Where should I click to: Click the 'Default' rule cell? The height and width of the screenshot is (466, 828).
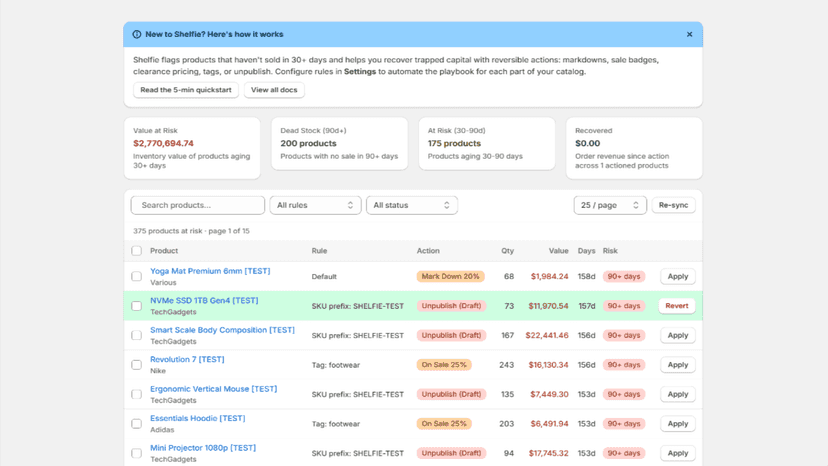coord(324,276)
